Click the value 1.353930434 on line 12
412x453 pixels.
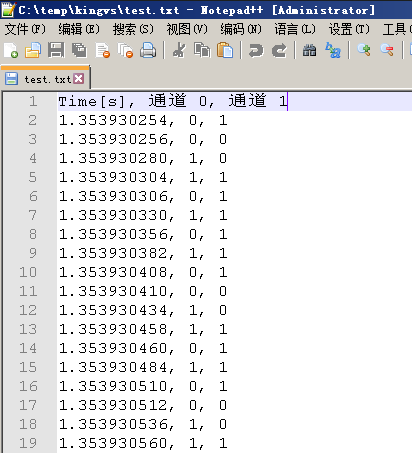[113, 310]
